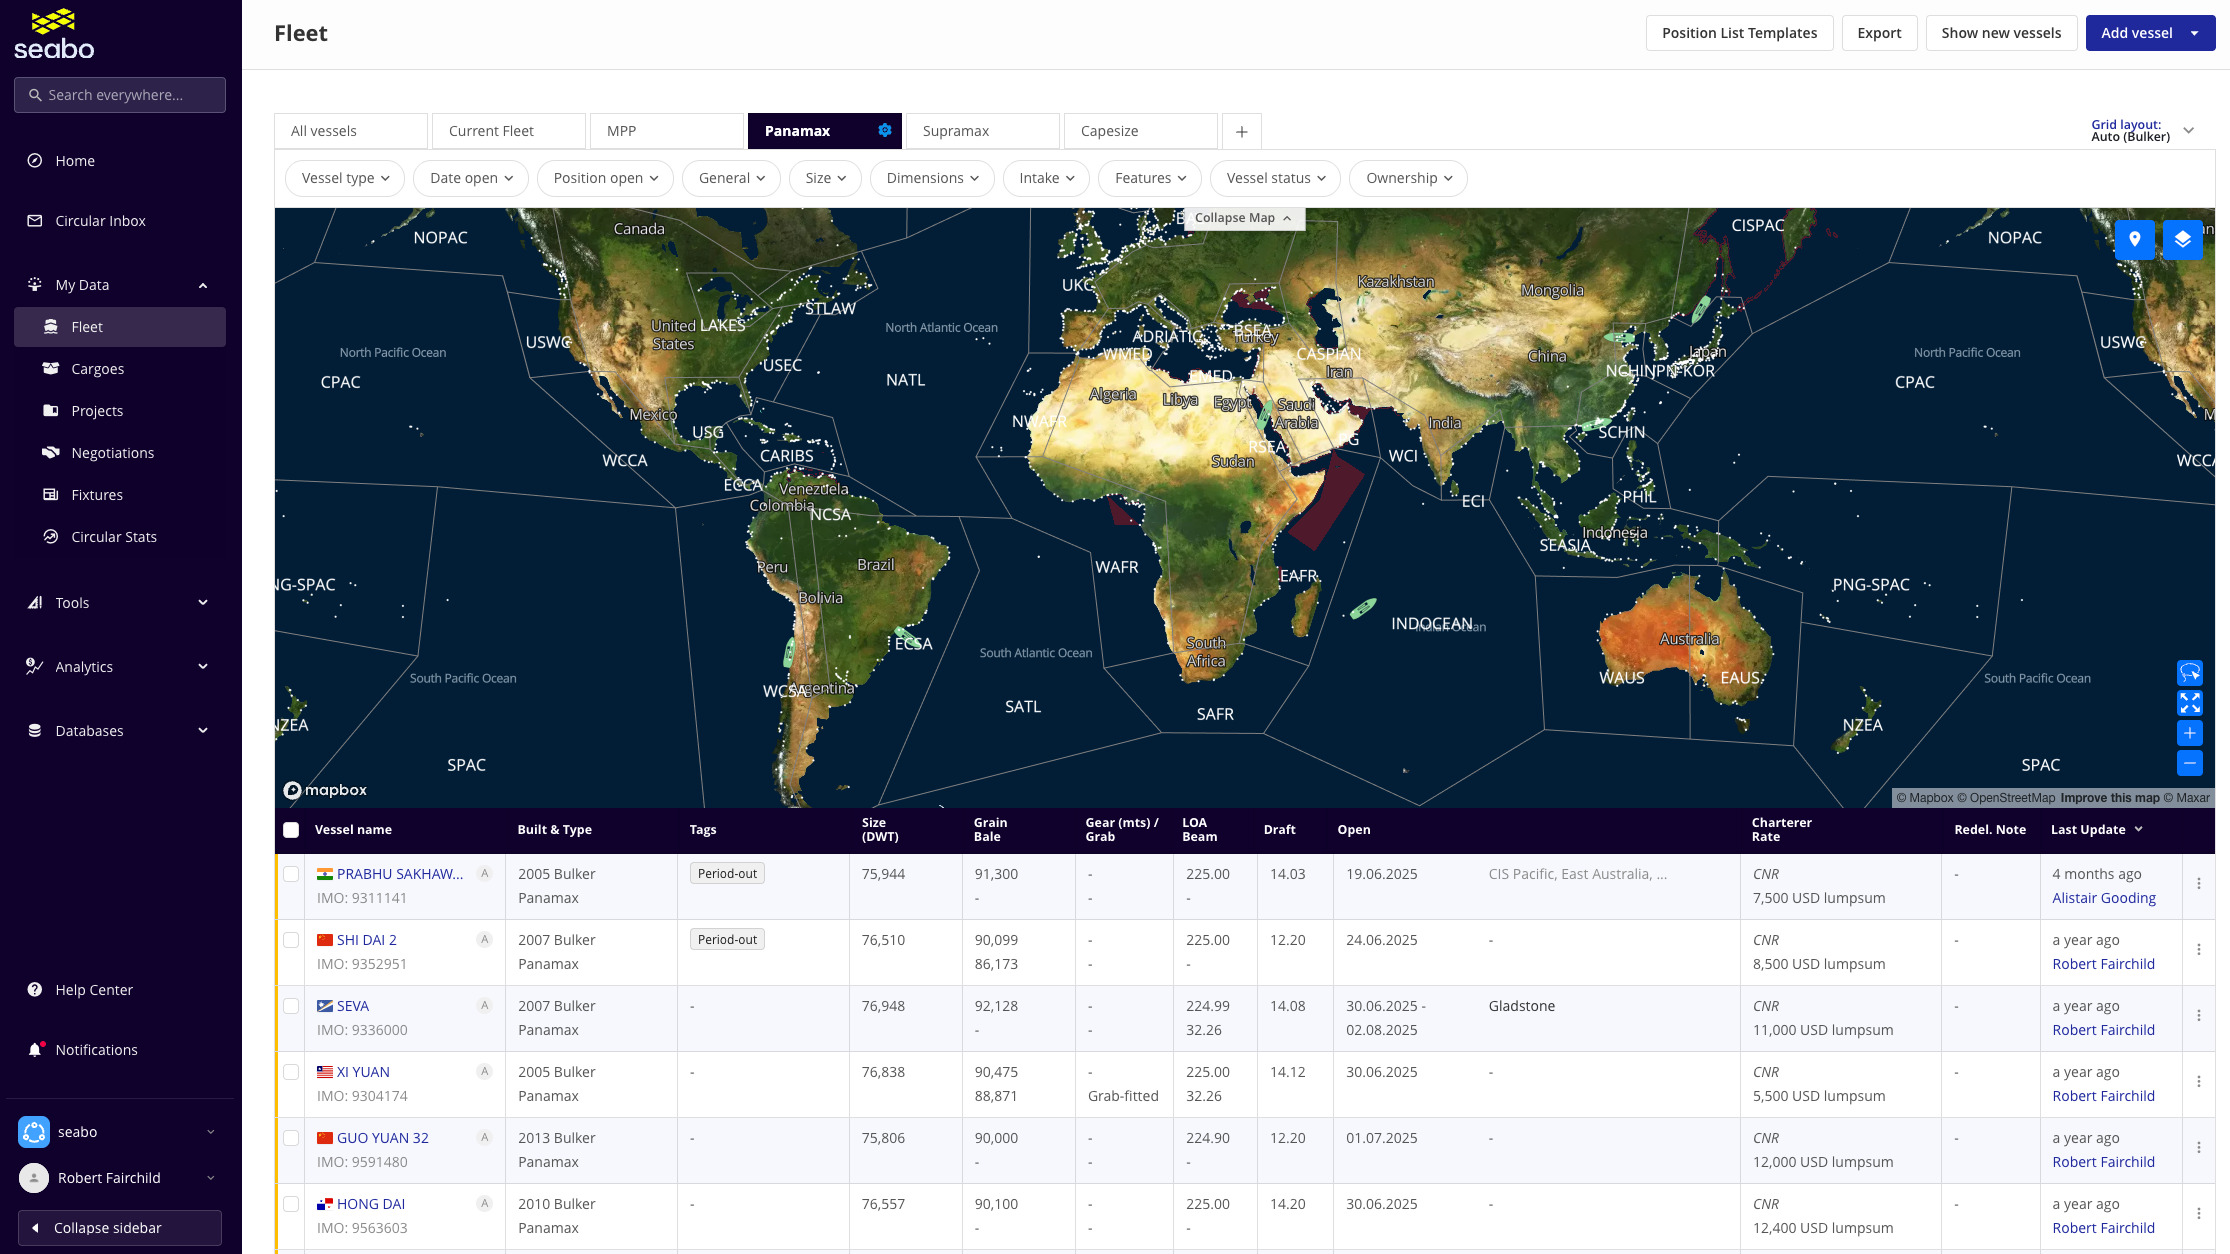The width and height of the screenshot is (2230, 1254).
Task: Open the map layers icon
Action: (x=2182, y=239)
